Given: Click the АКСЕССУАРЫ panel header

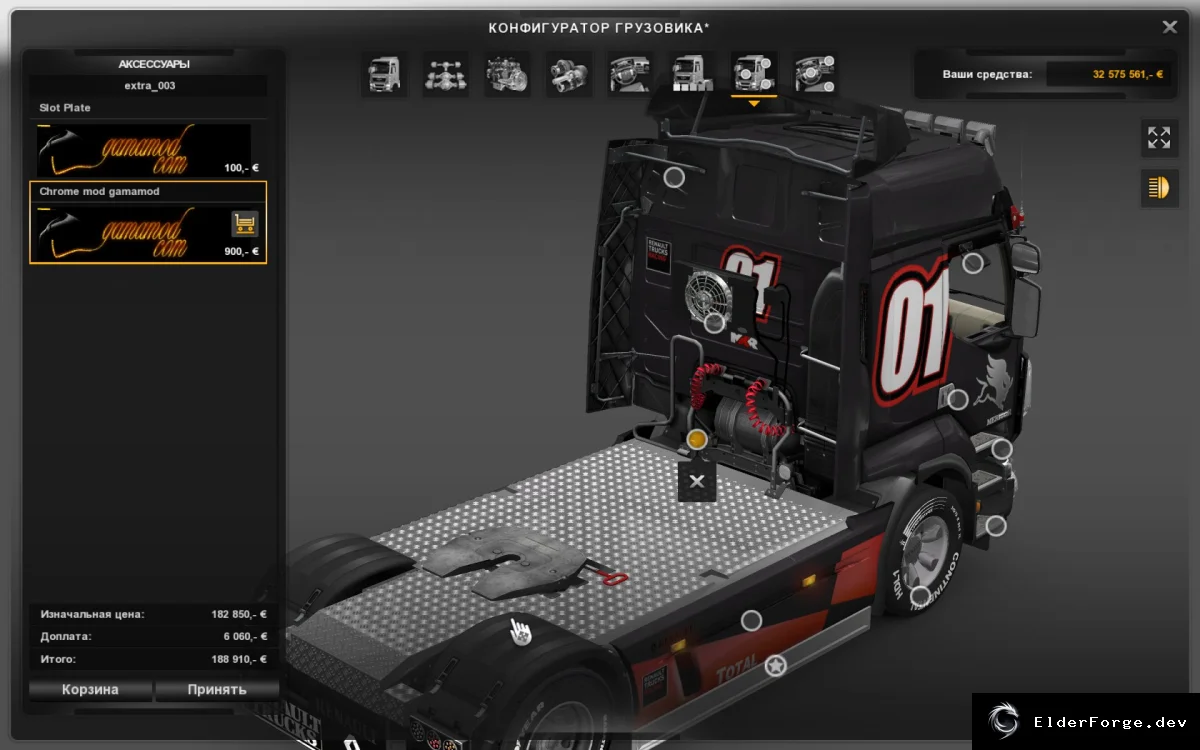Looking at the screenshot, I should tap(154, 64).
